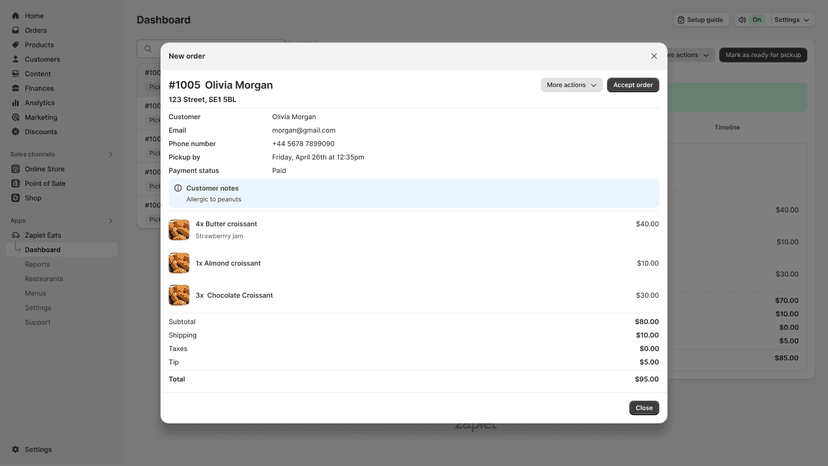Screen dimensions: 828x466
Task: Click the Online Store icon
Action: (x=15, y=169)
